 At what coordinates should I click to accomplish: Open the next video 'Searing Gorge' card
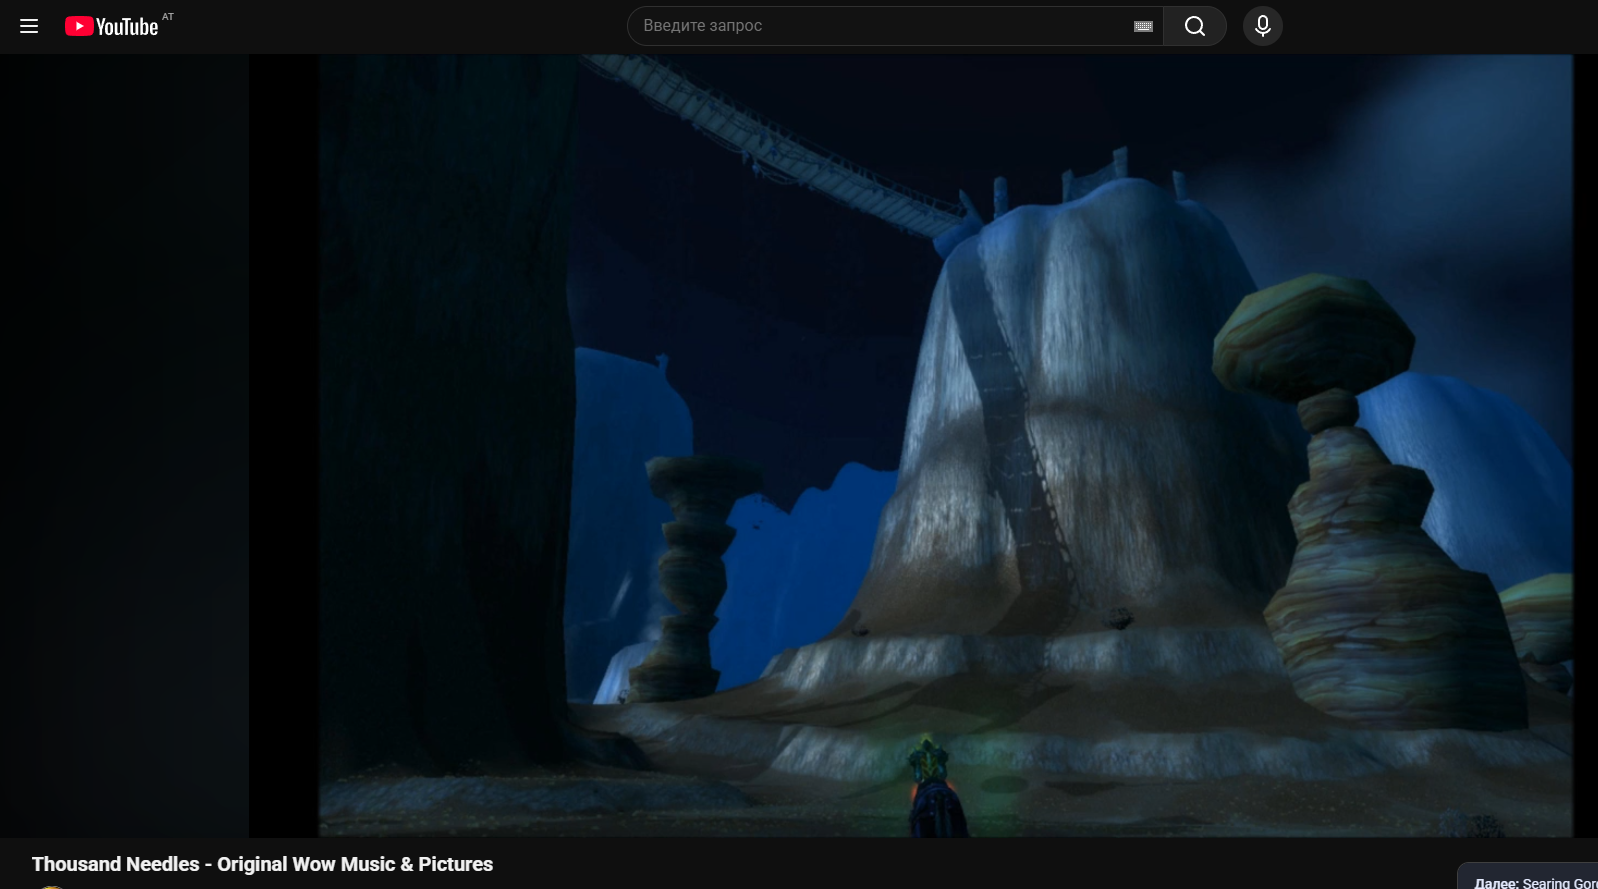[x=1528, y=877]
